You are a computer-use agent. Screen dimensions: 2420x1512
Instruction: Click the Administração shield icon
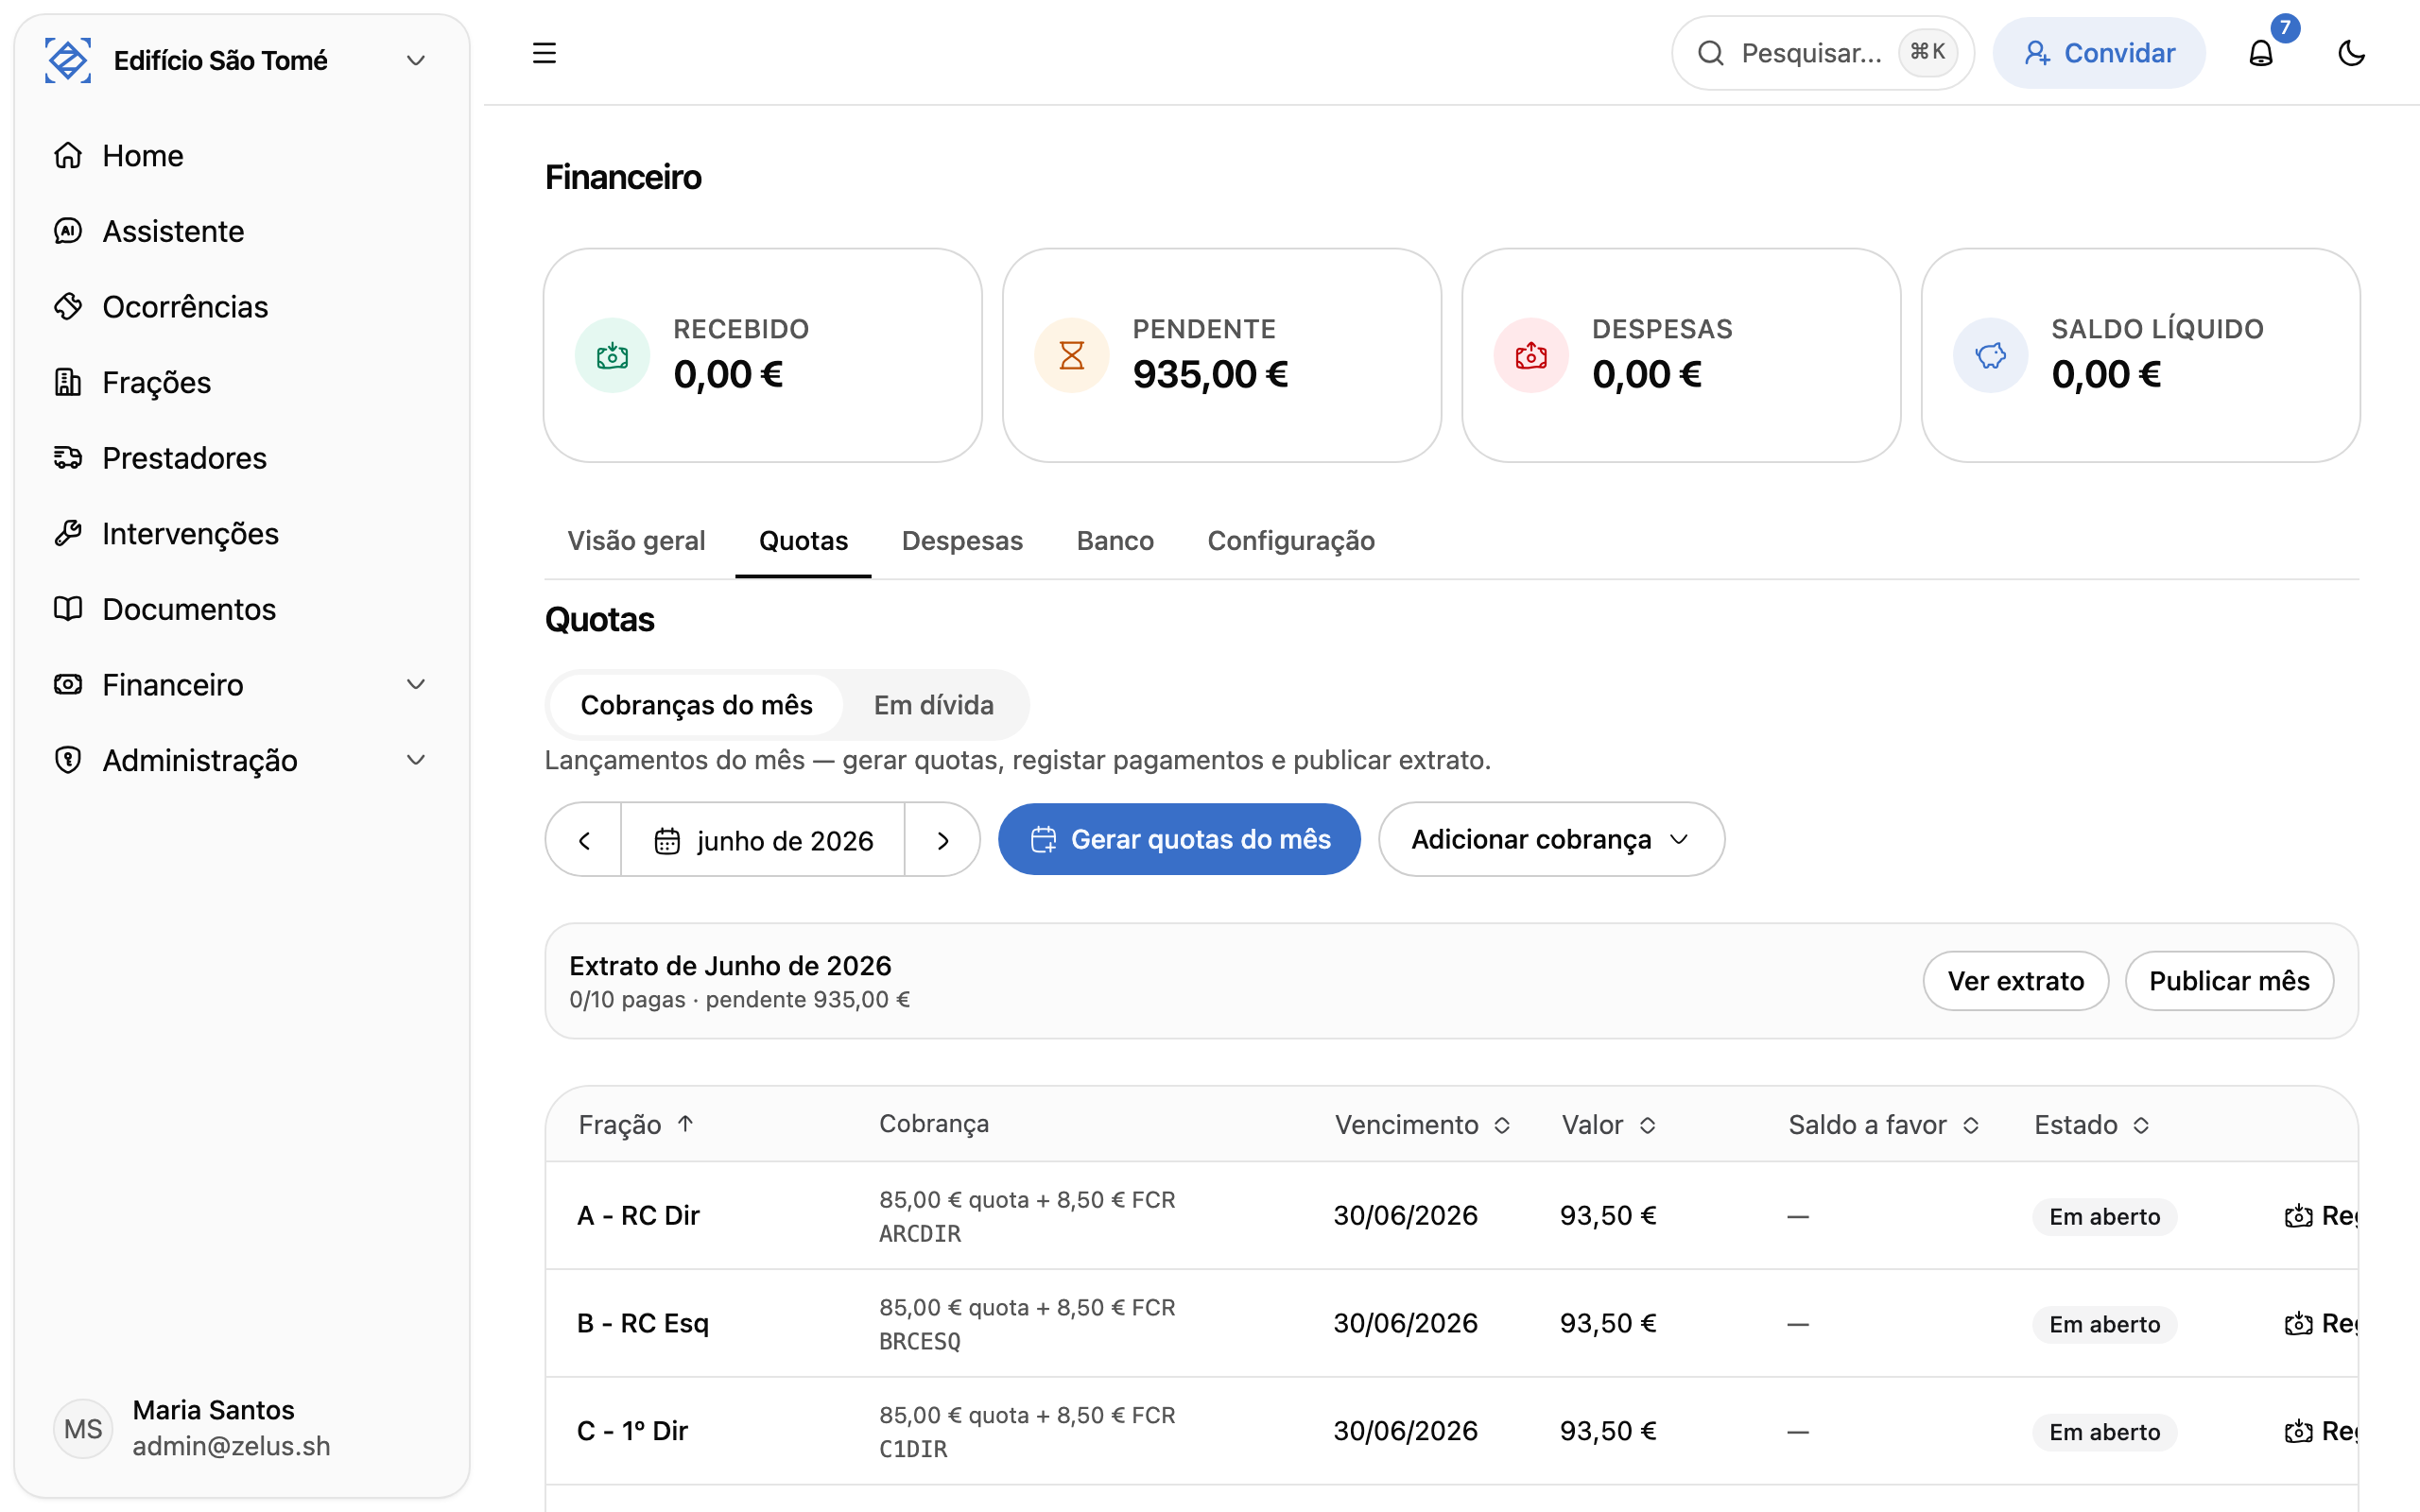(x=68, y=760)
